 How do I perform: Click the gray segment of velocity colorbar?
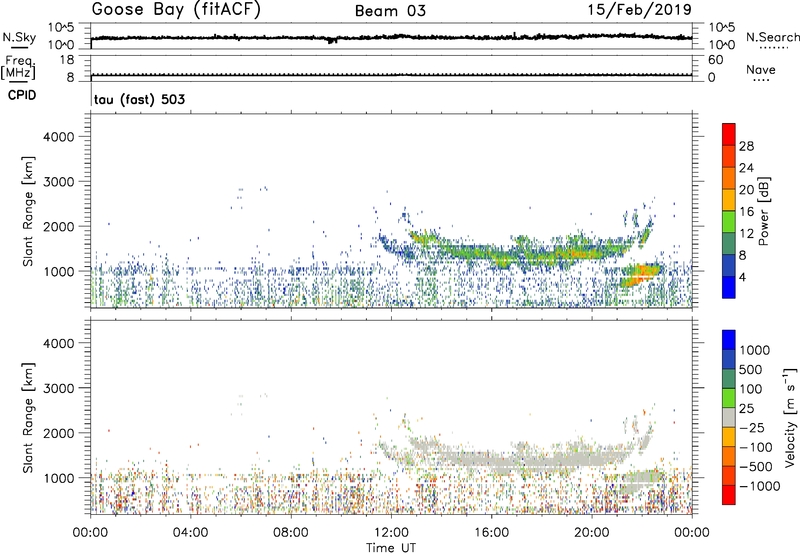tap(729, 417)
